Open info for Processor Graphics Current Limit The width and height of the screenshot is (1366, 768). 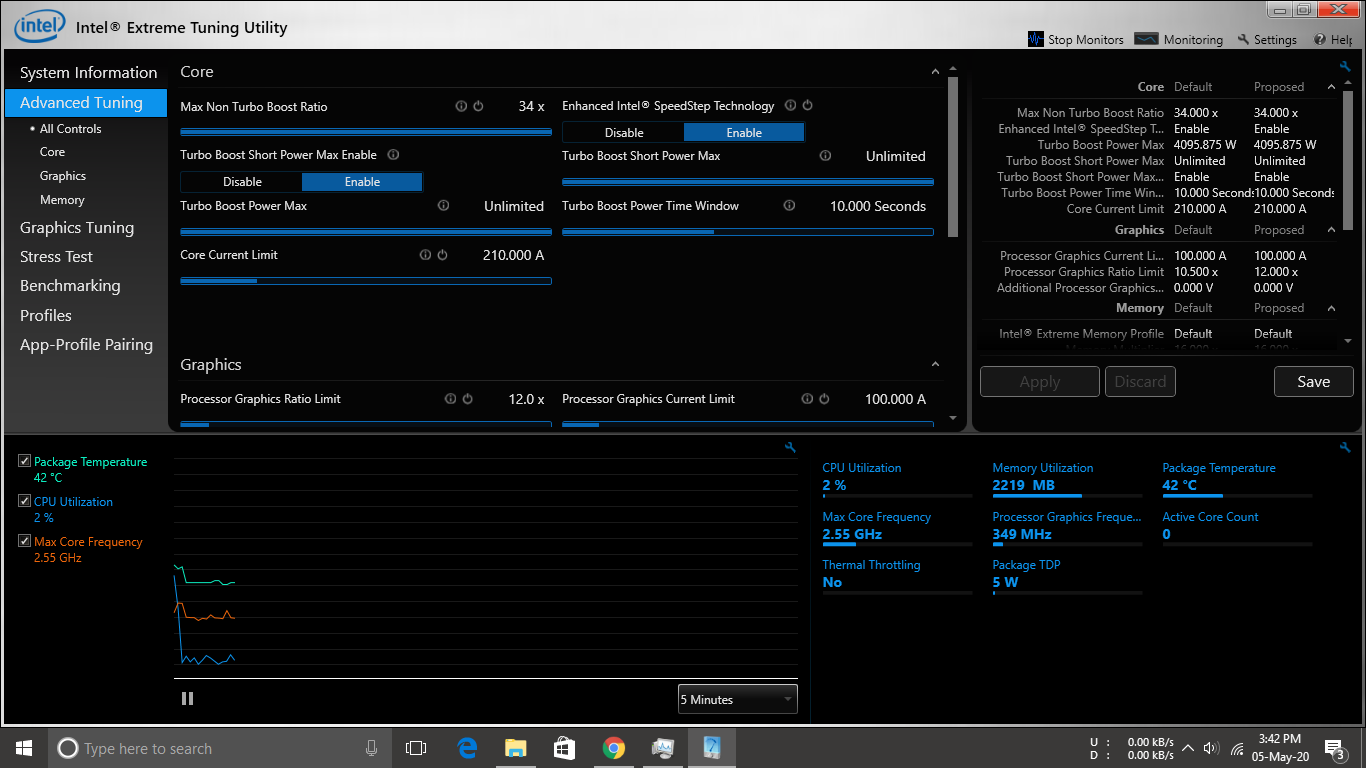[x=807, y=399]
